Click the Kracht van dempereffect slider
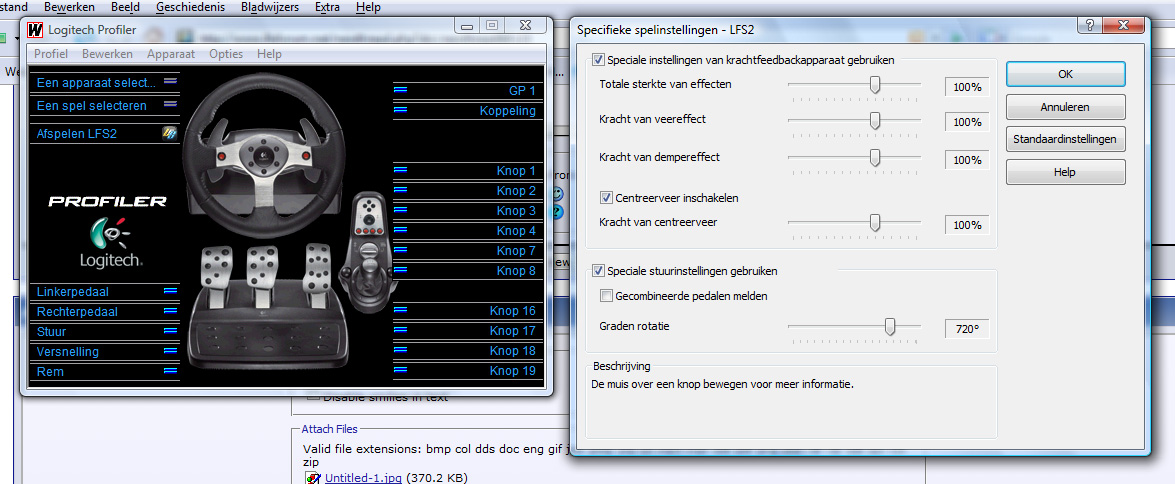Image resolution: width=1175 pixels, height=484 pixels. click(854, 158)
